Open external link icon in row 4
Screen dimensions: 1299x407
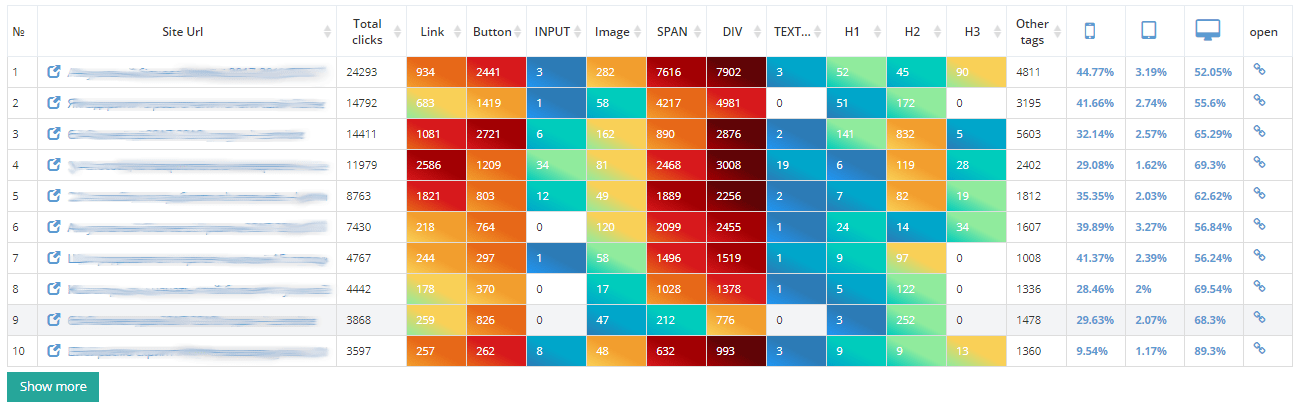[54, 165]
